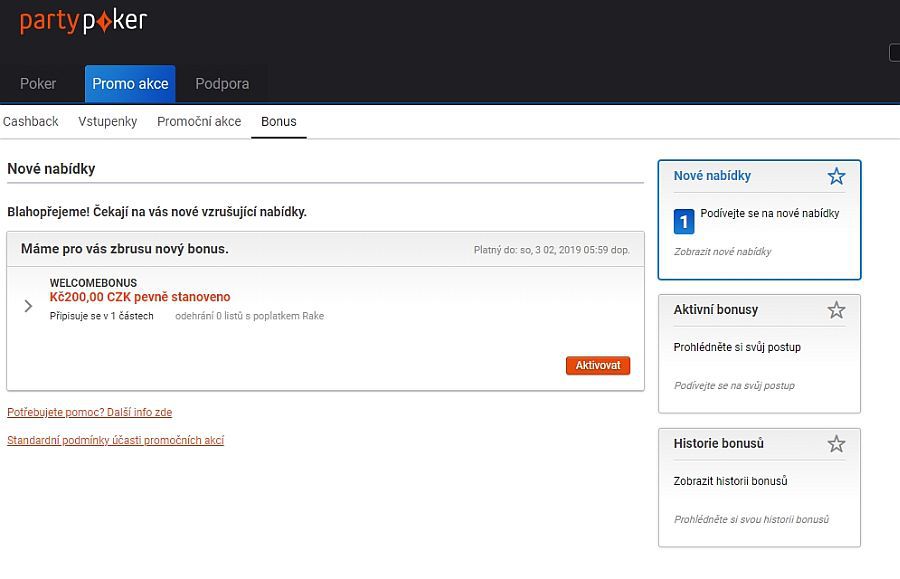Image resolution: width=900 pixels, height=579 pixels.
Task: Open the Promoční akce sub-tab
Action: [199, 122]
